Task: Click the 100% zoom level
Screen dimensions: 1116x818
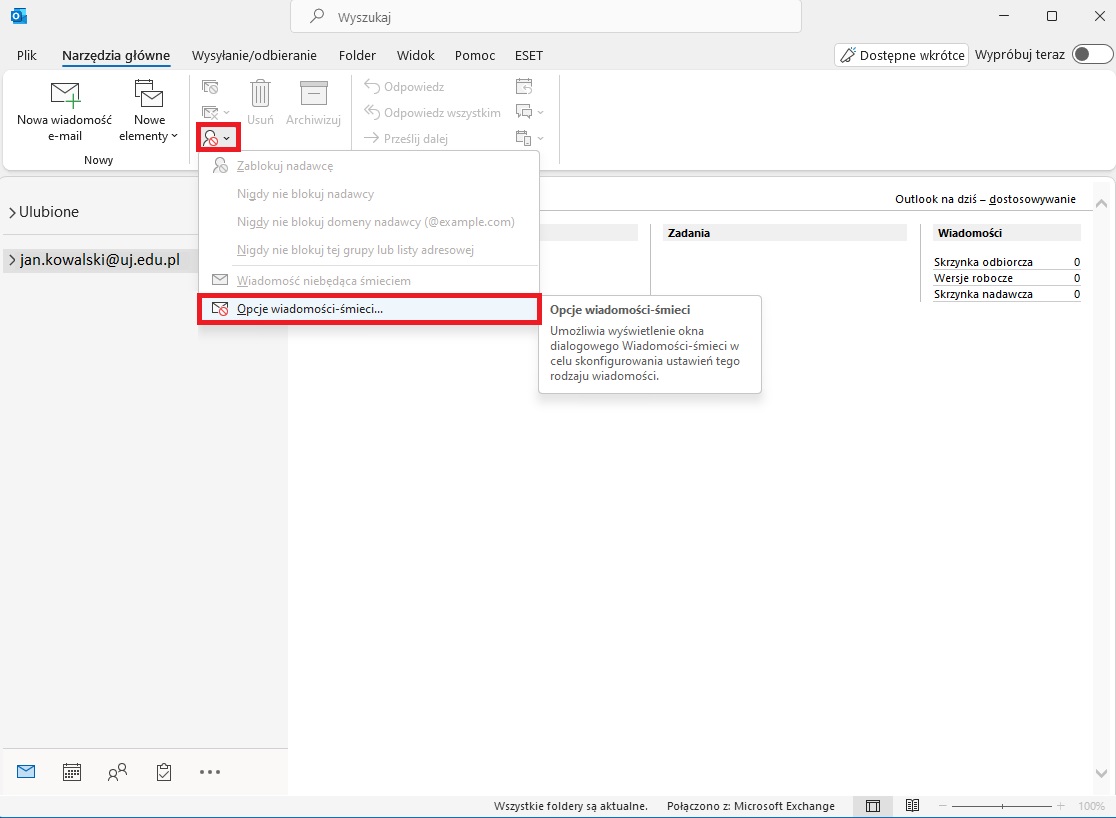Action: [1091, 806]
